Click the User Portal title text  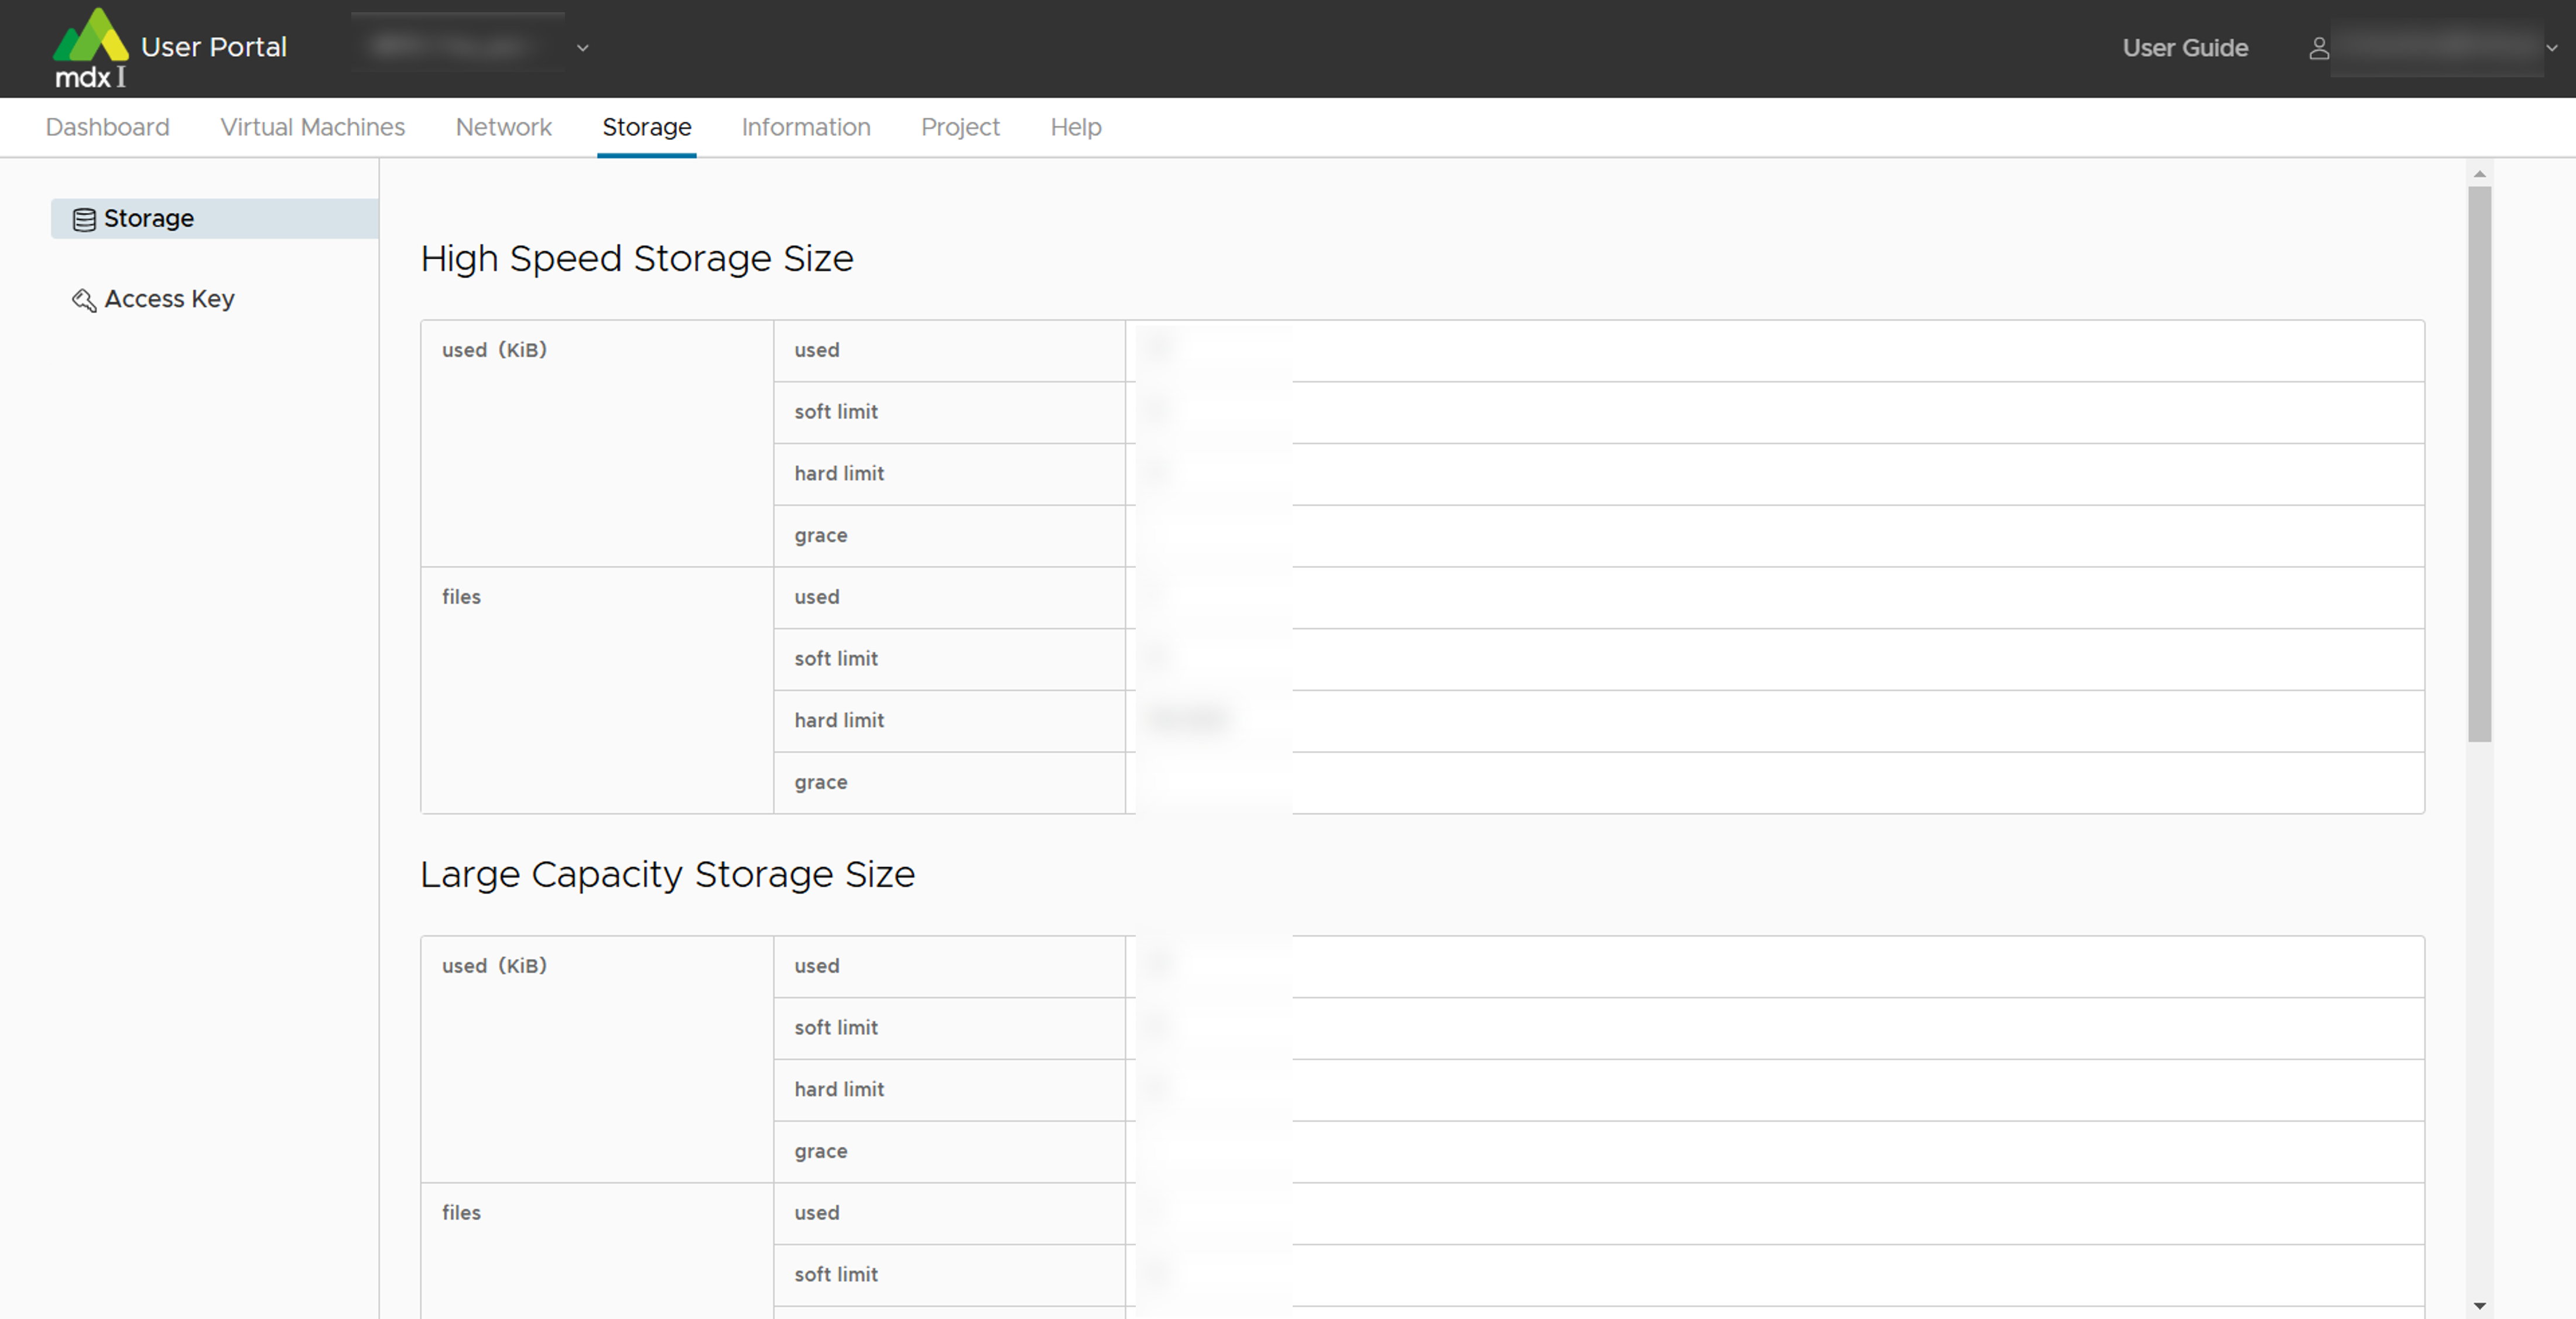point(213,47)
